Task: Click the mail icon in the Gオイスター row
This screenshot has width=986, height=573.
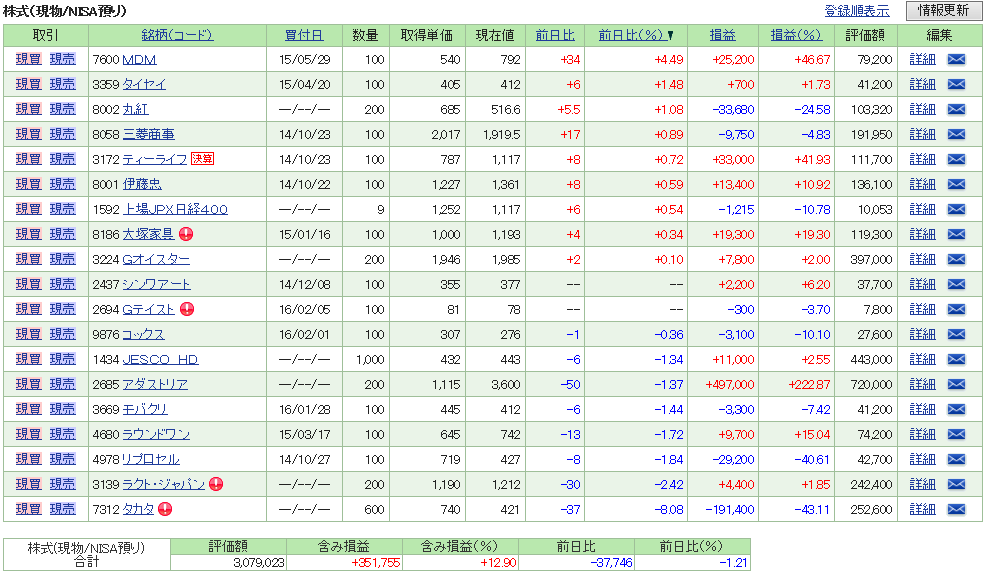Action: tap(956, 259)
